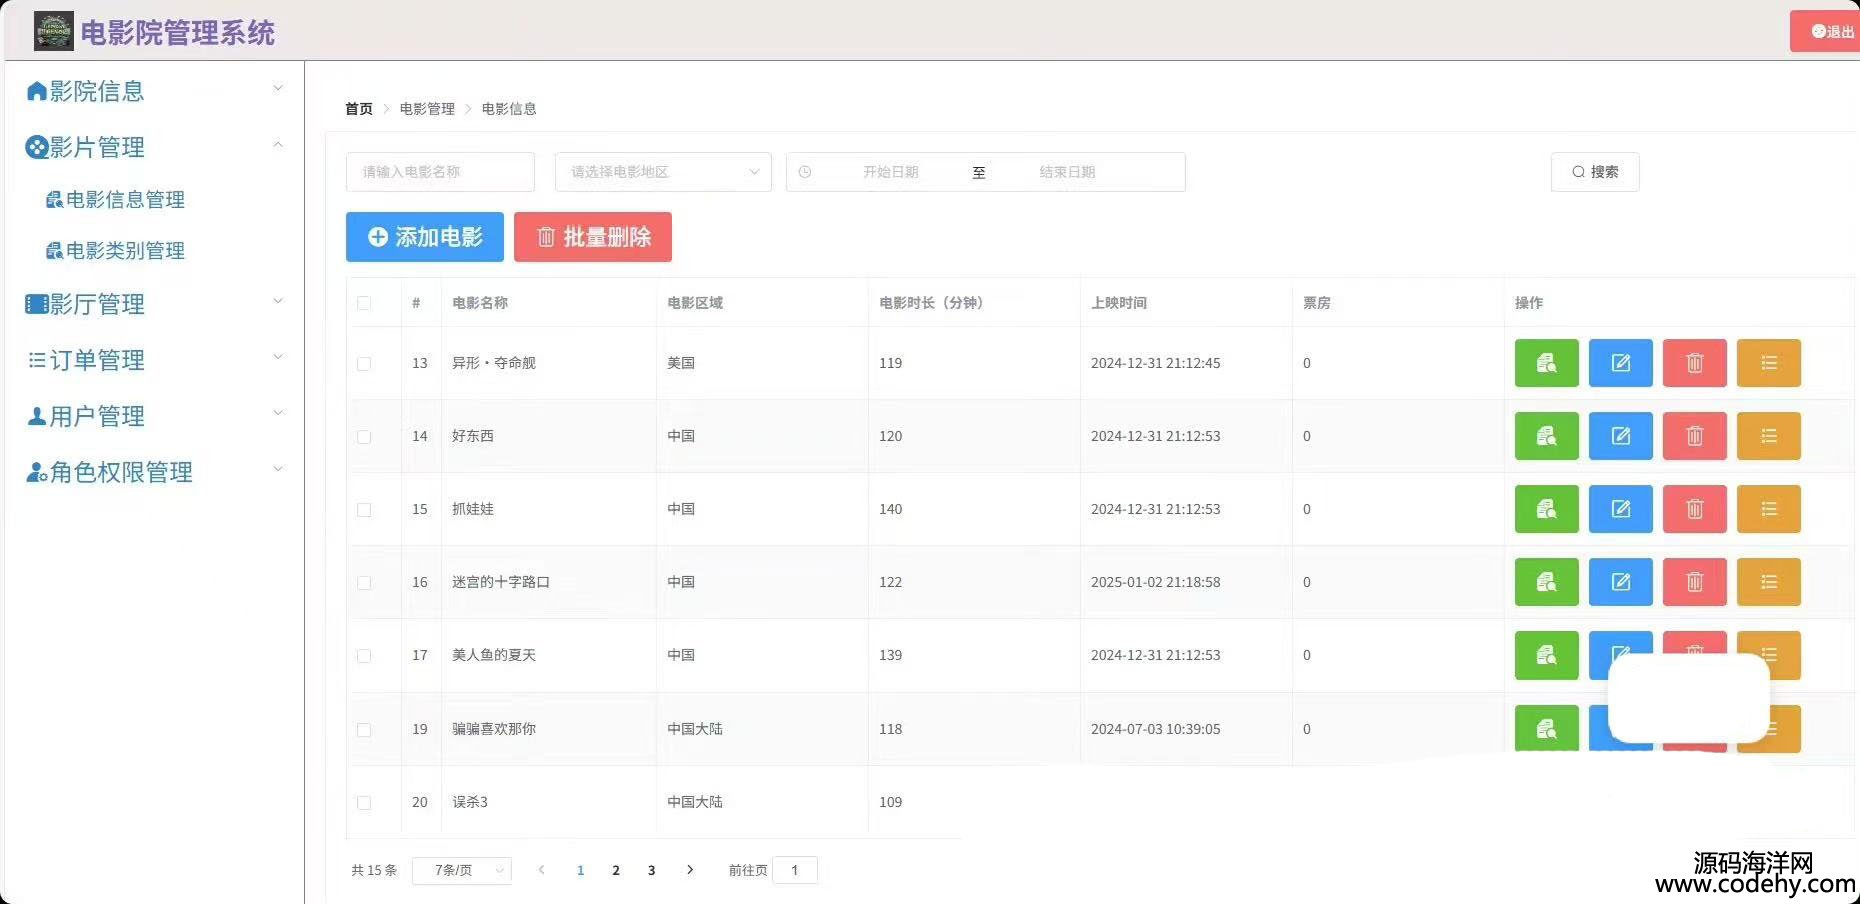Click the red trash icon for 抓娃娃
The image size is (1860, 904).
tap(1694, 509)
